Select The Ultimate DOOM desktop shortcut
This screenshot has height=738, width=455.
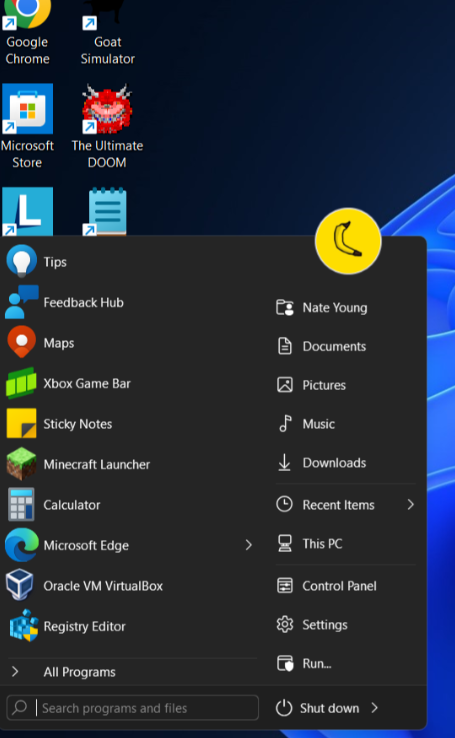107,127
